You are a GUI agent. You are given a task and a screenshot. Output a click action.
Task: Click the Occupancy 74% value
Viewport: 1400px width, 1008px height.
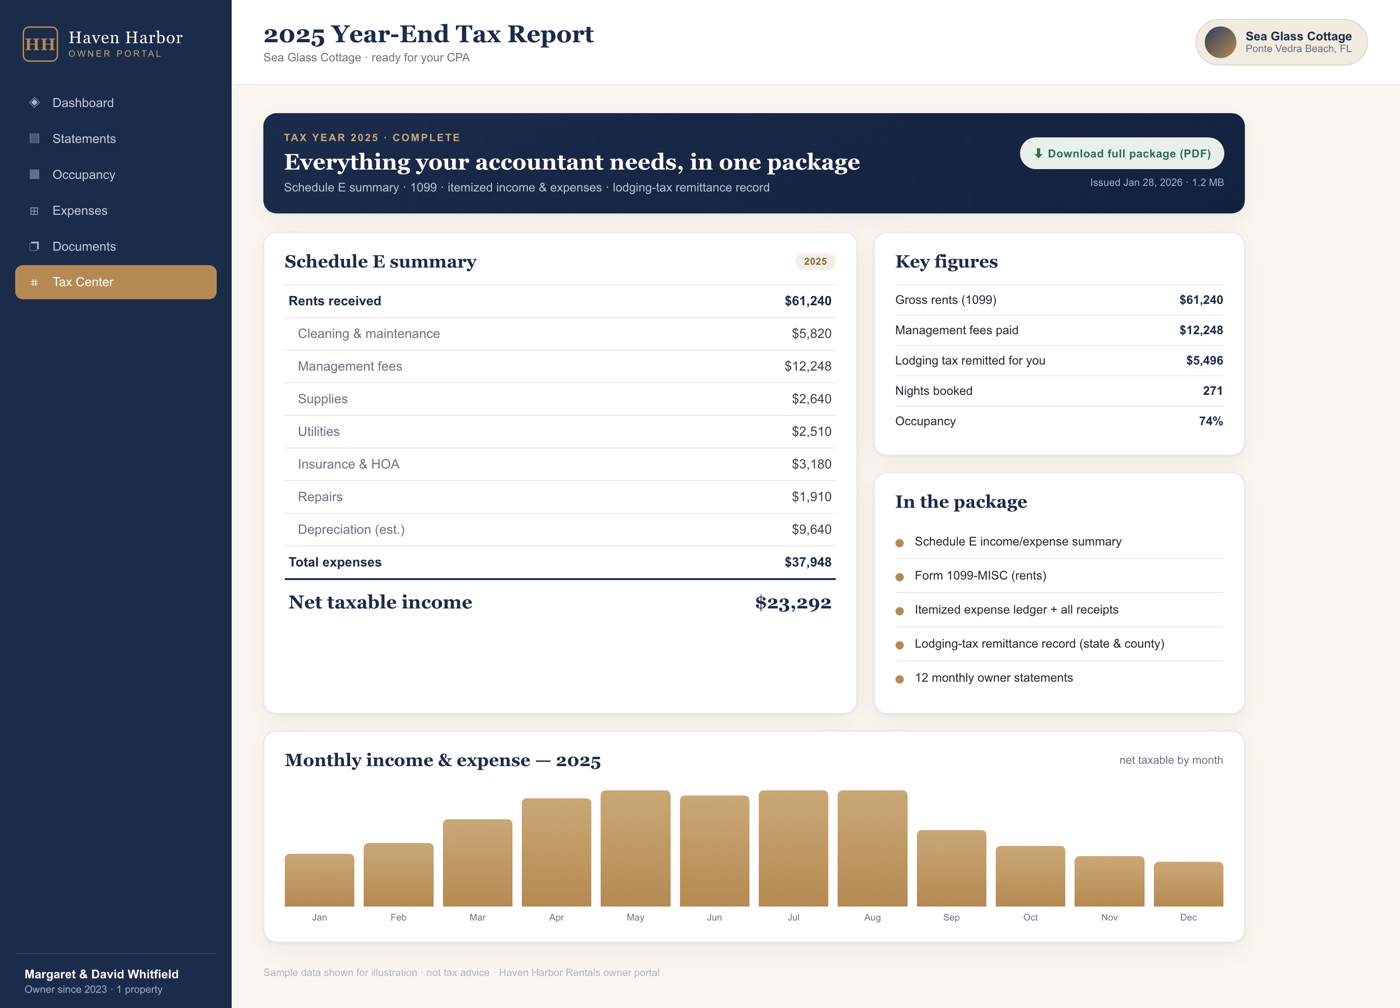pyautogui.click(x=1211, y=421)
